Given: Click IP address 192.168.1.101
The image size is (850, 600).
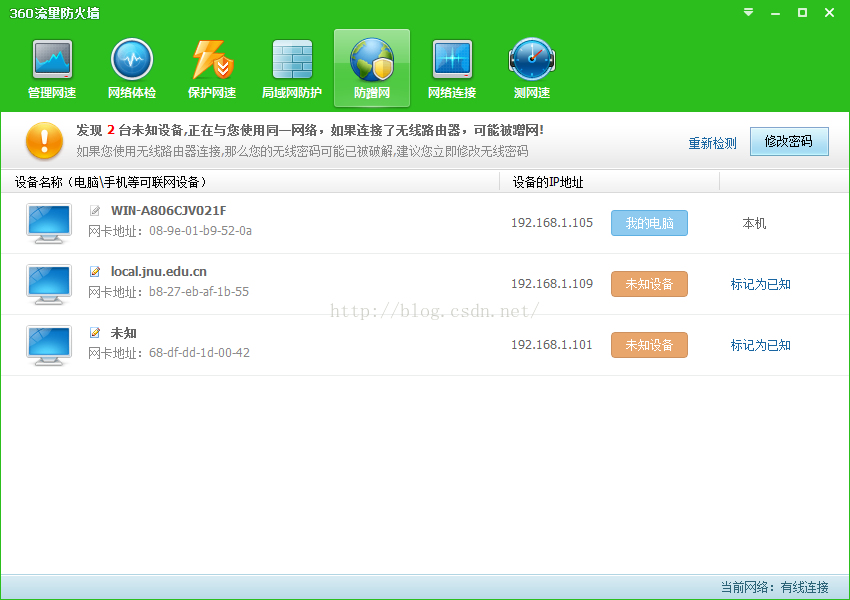Looking at the screenshot, I should click(552, 345).
